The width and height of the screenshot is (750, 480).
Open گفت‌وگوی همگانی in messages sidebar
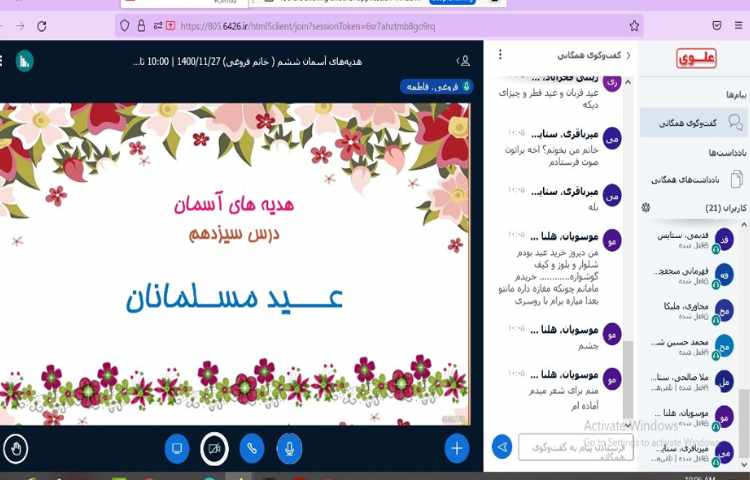pos(694,123)
